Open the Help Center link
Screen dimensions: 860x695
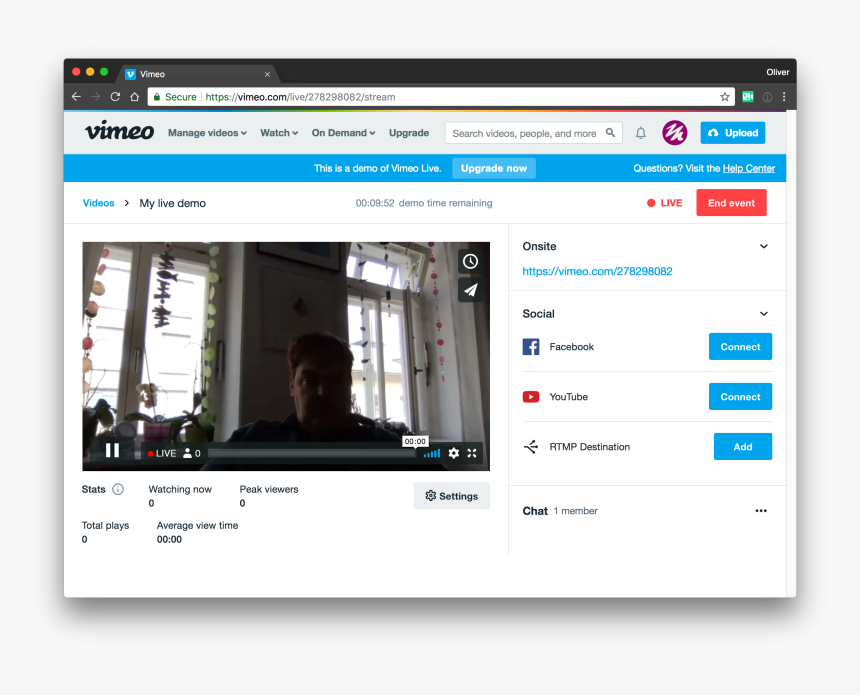point(749,168)
